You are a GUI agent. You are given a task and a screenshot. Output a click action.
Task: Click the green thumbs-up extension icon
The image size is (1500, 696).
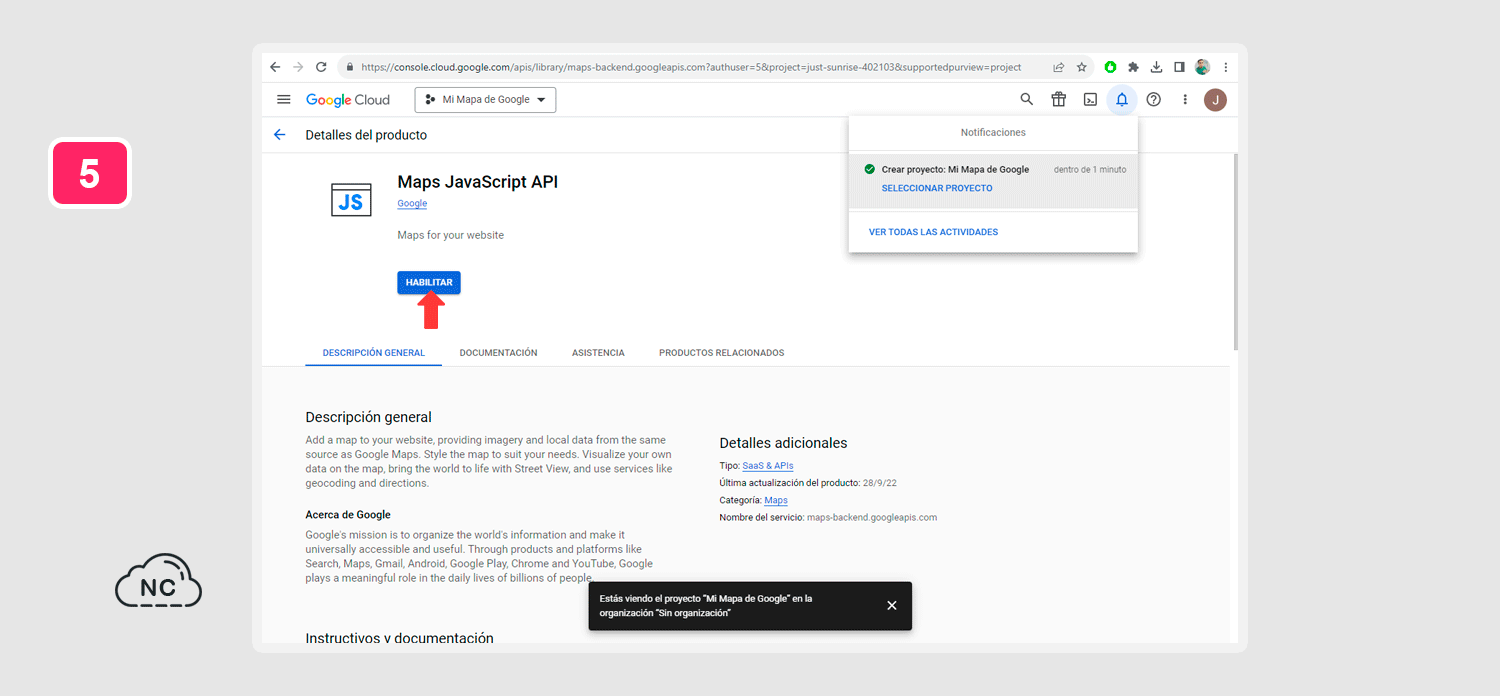[1110, 67]
